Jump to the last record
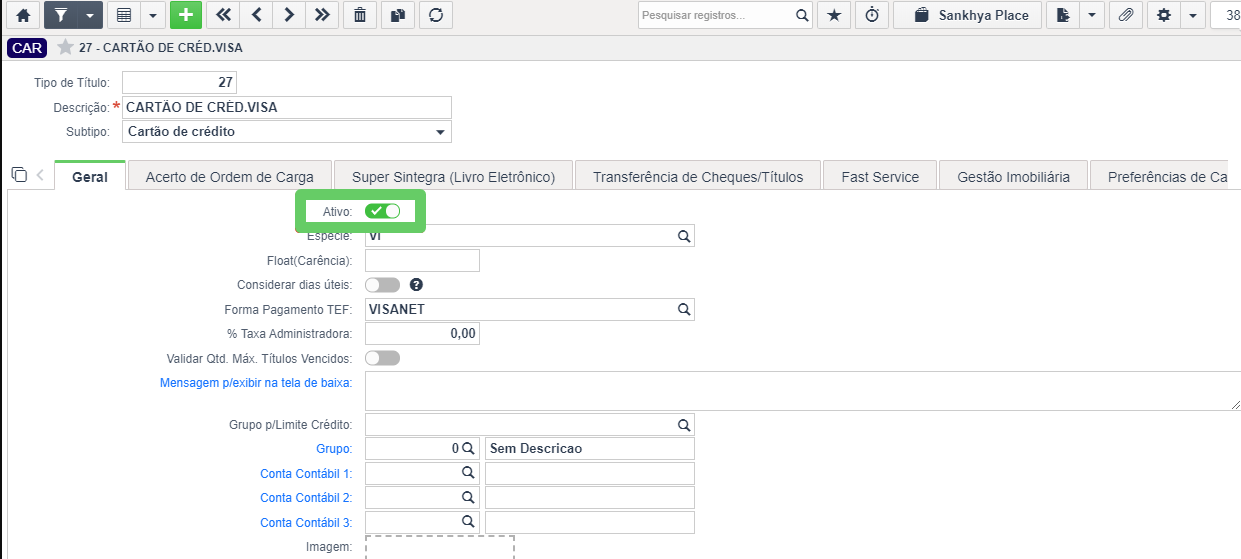This screenshot has width=1241, height=559. (321, 15)
